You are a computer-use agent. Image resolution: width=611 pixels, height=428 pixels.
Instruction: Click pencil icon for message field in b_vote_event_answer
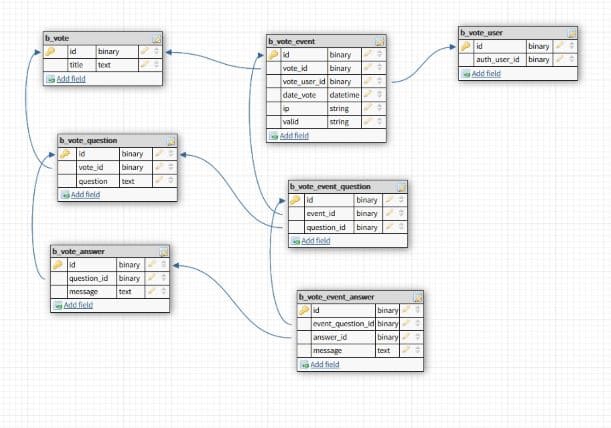click(407, 351)
